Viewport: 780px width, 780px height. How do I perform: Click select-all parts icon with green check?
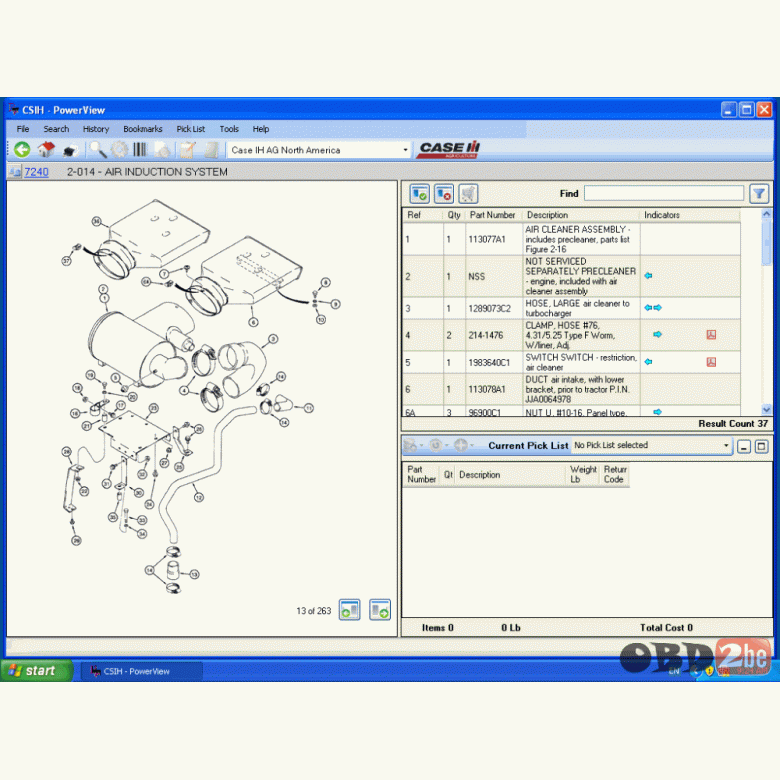[419, 194]
